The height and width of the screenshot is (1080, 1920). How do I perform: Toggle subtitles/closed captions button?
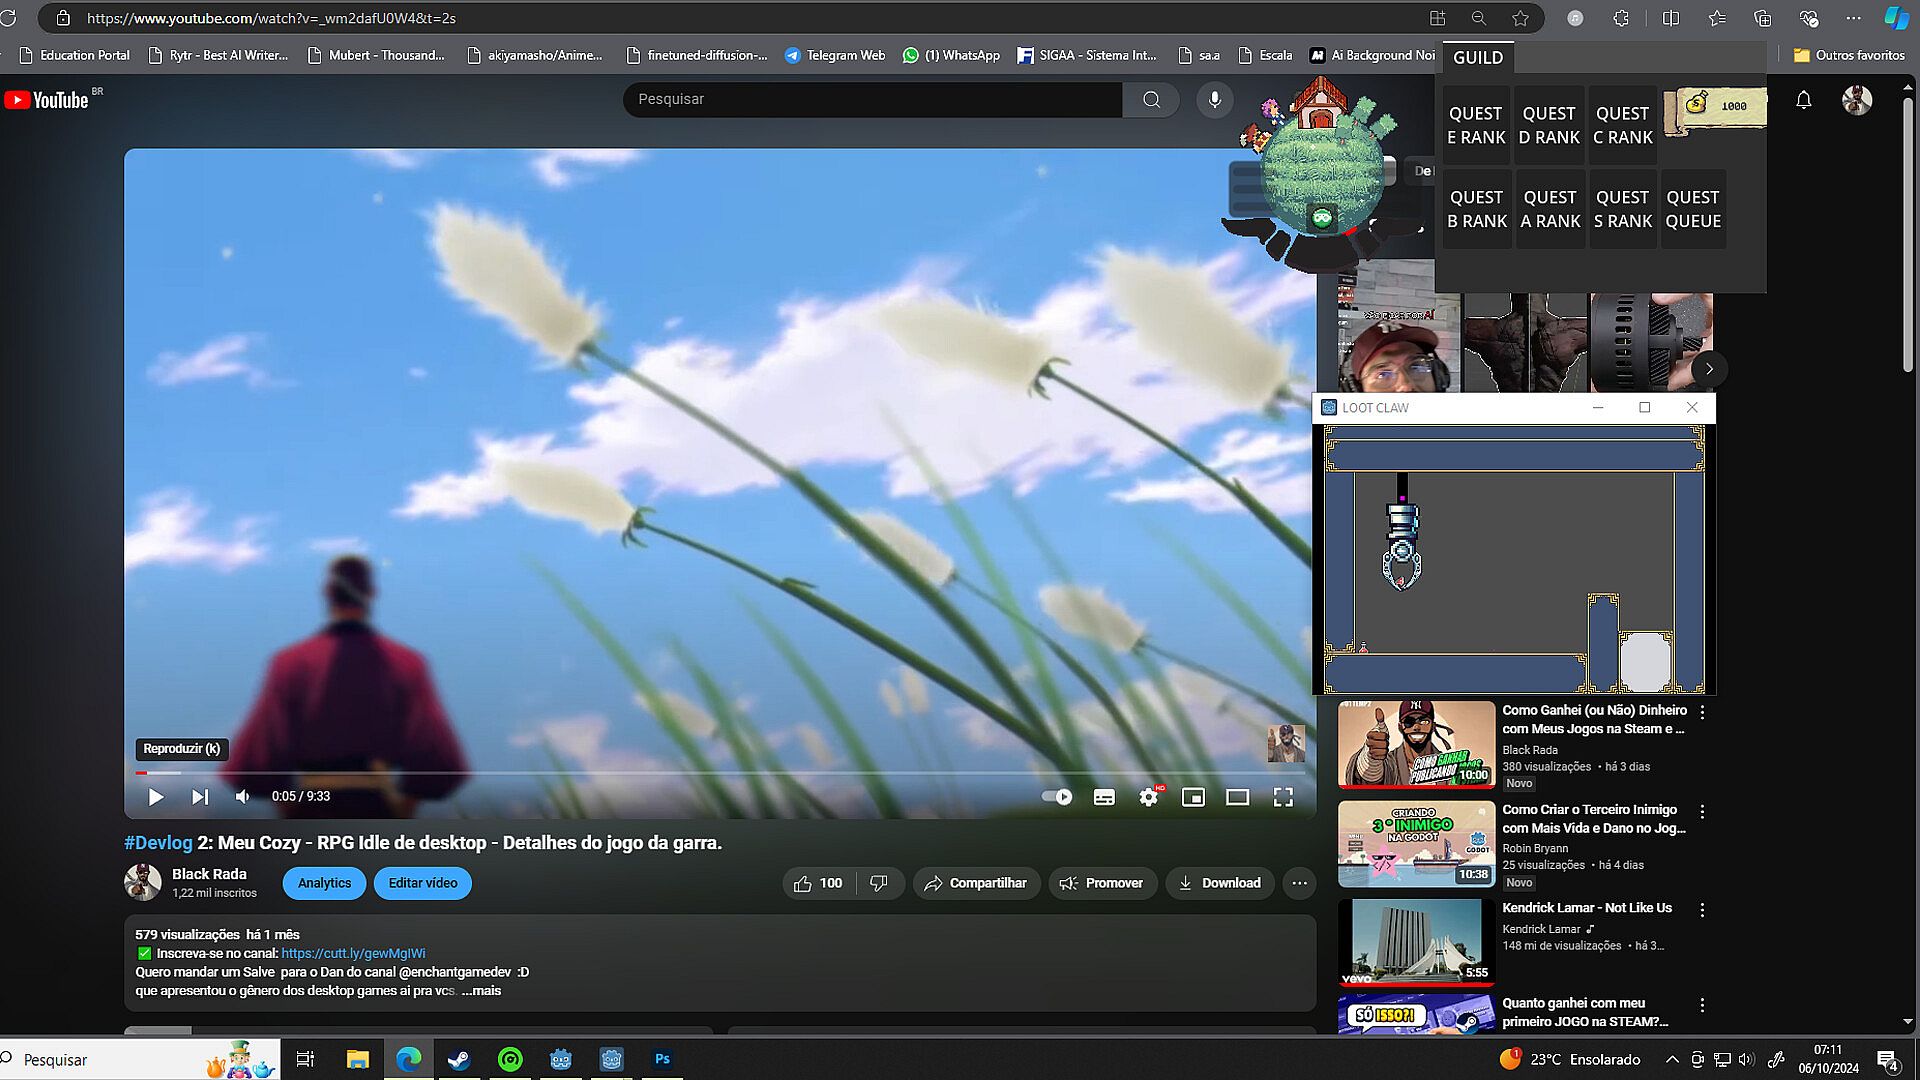1104,797
